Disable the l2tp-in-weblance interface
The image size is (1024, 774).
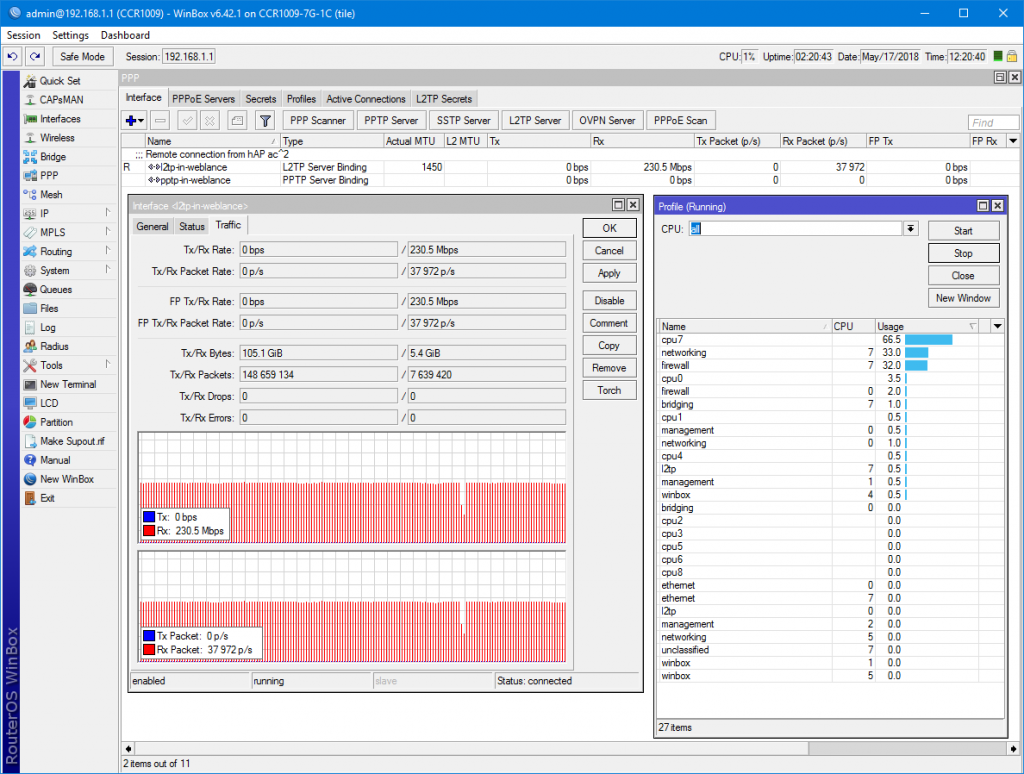(609, 299)
